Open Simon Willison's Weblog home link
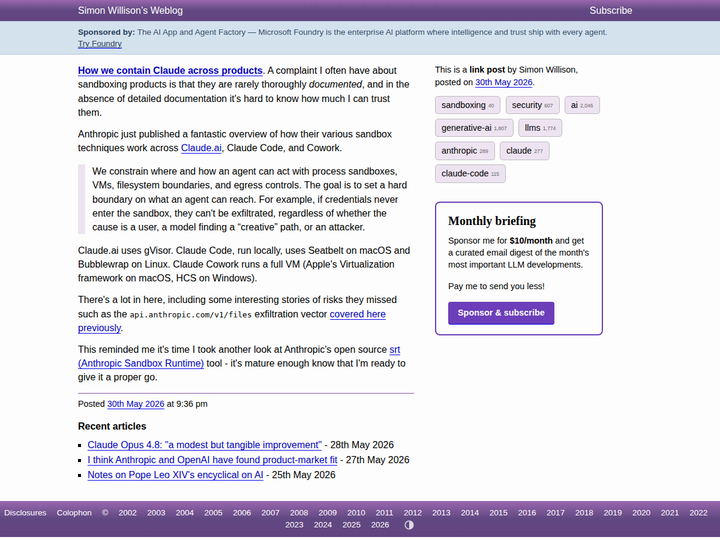Viewport: 720px width, 540px height. pyautogui.click(x=130, y=11)
